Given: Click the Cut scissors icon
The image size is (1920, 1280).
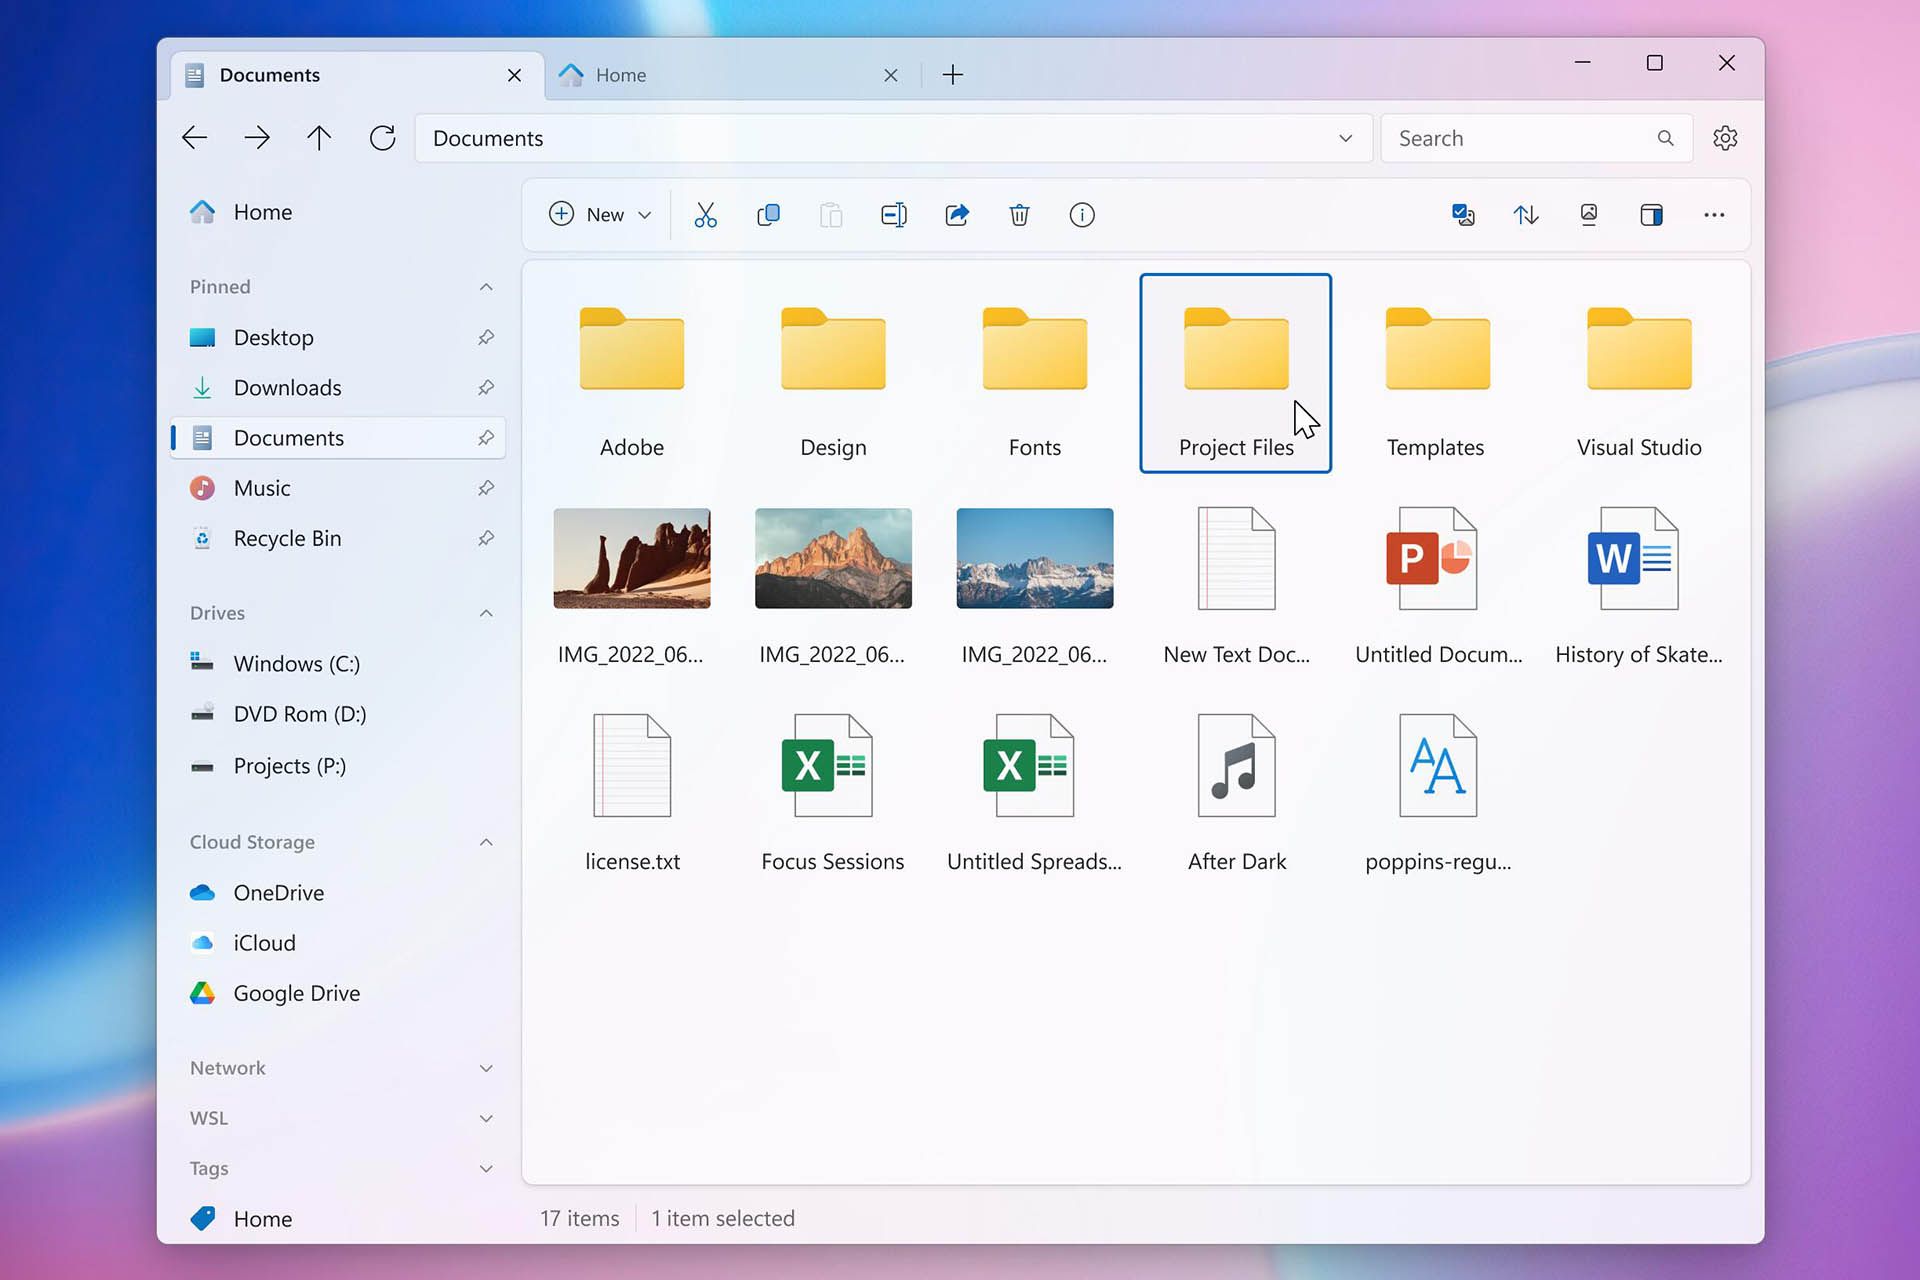Looking at the screenshot, I should point(705,215).
